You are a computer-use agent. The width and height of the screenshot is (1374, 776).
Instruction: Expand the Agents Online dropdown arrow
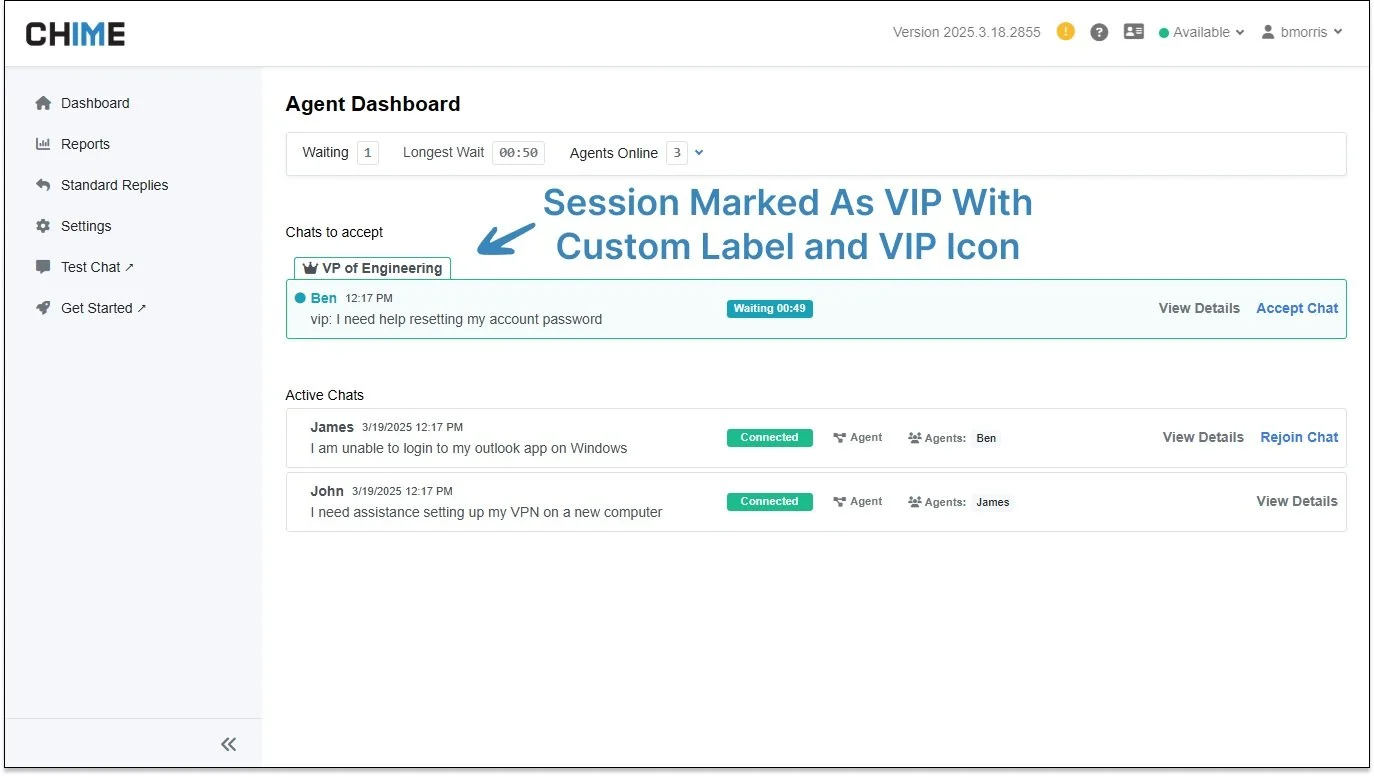click(x=699, y=153)
